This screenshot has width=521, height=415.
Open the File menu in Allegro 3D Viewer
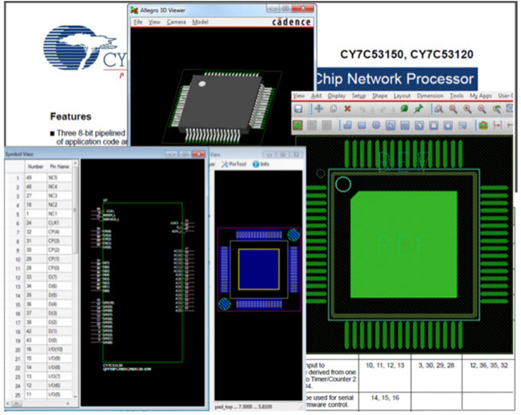tap(138, 22)
